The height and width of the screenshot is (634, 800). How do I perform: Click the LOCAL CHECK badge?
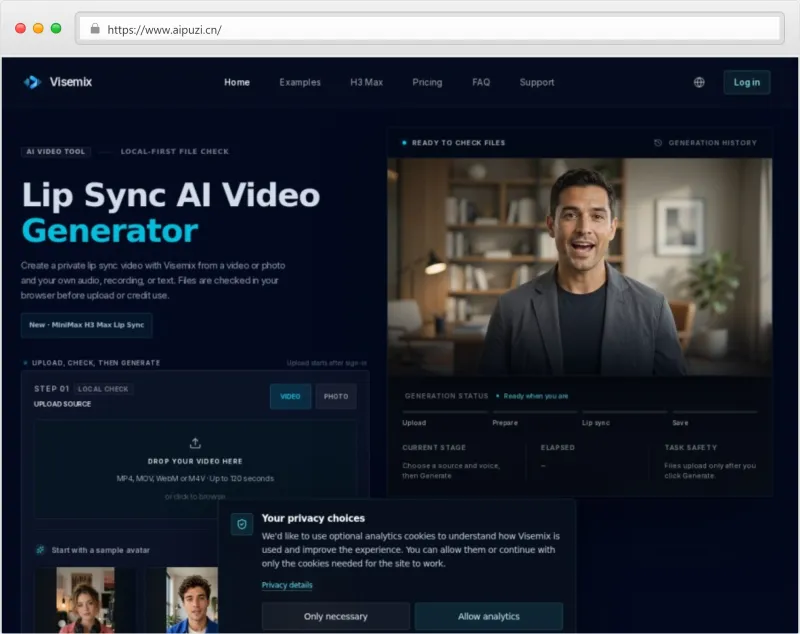(x=103, y=389)
